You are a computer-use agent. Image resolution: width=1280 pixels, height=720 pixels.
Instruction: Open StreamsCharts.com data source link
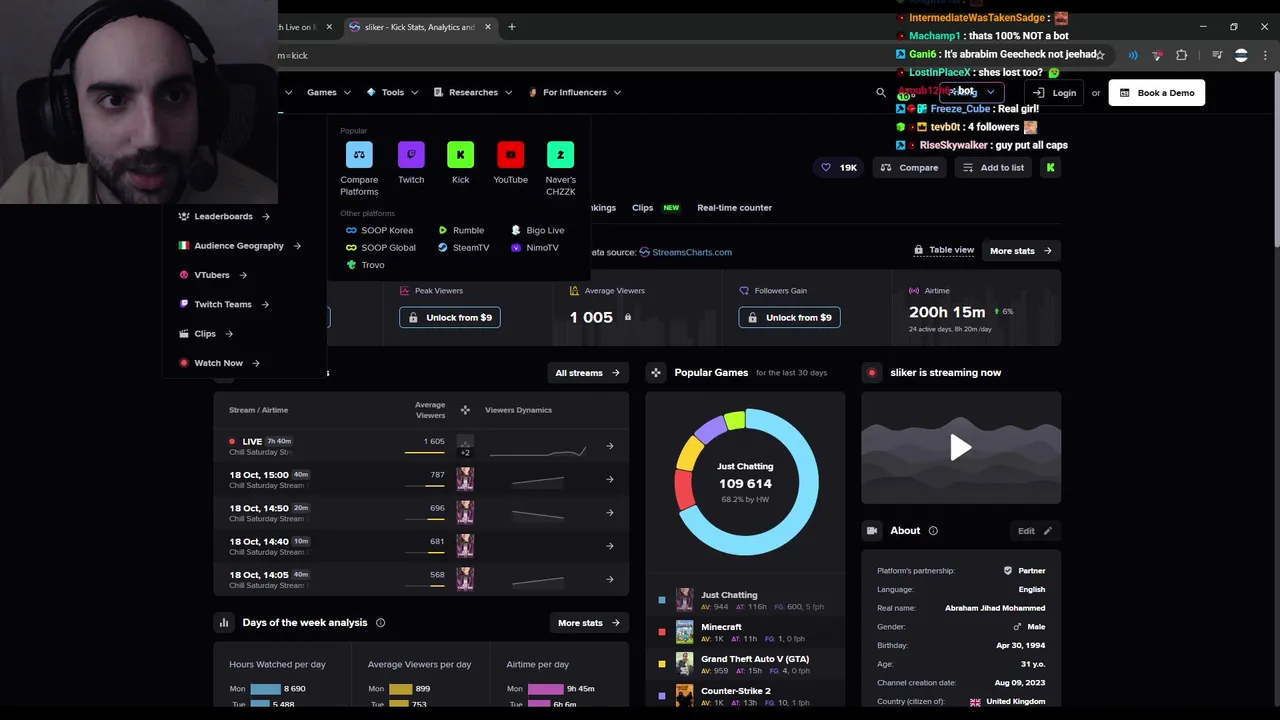tap(686, 252)
